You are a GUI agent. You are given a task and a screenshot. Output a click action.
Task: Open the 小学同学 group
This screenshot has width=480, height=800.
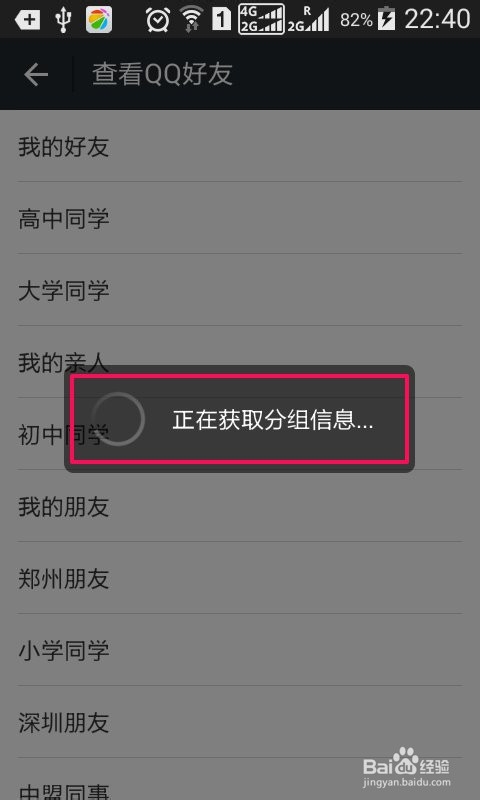240,649
